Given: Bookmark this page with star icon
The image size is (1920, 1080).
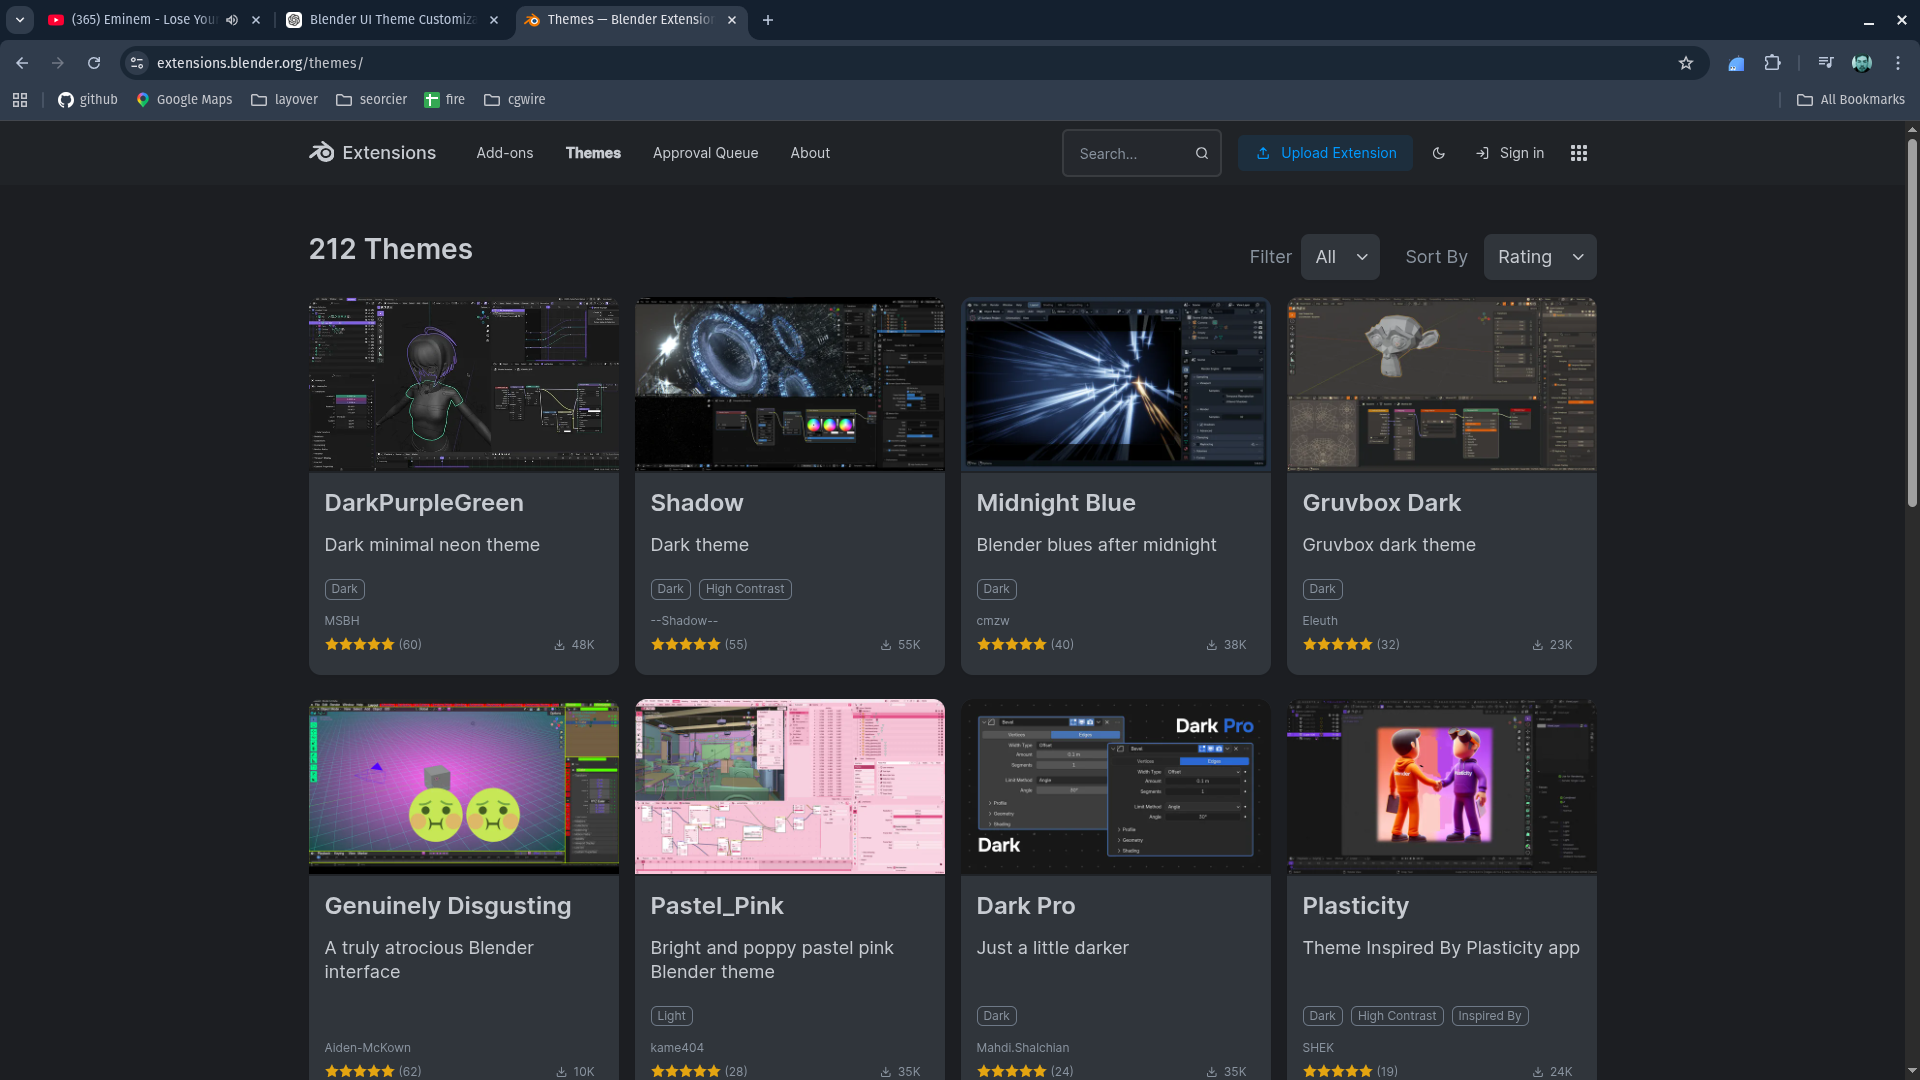Looking at the screenshot, I should coord(1685,63).
